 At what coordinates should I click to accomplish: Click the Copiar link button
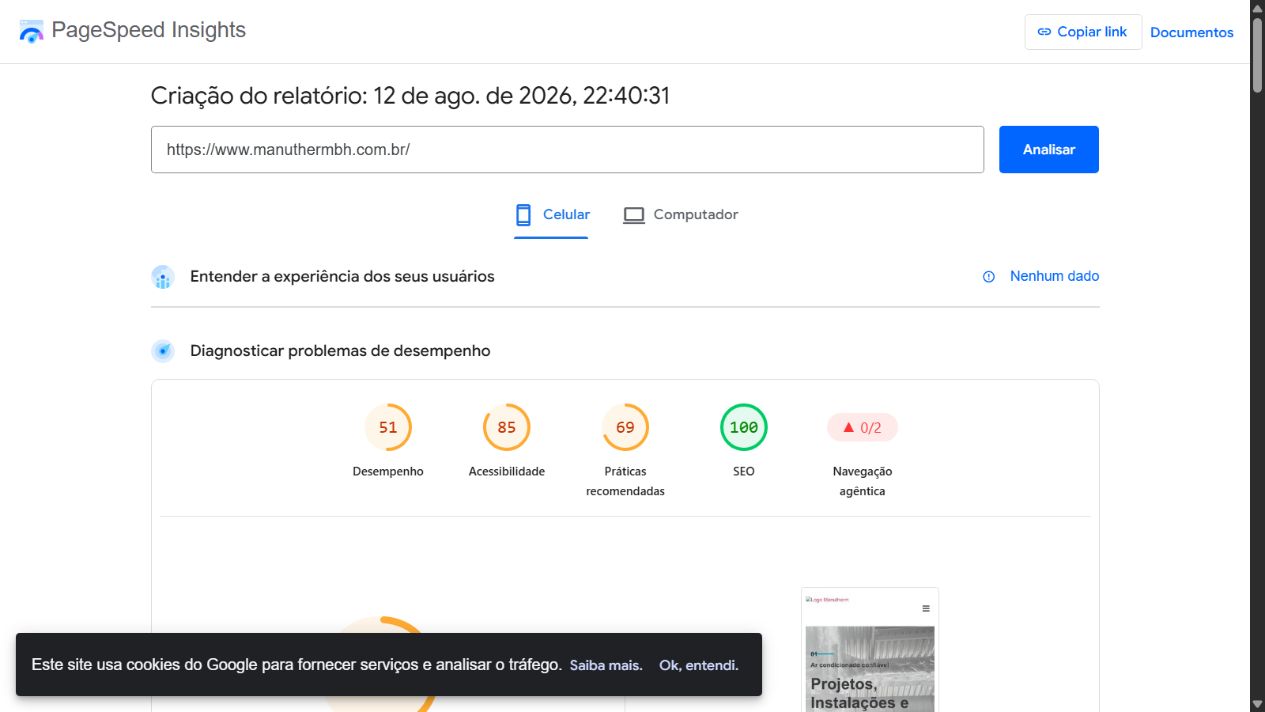pyautogui.click(x=1083, y=32)
